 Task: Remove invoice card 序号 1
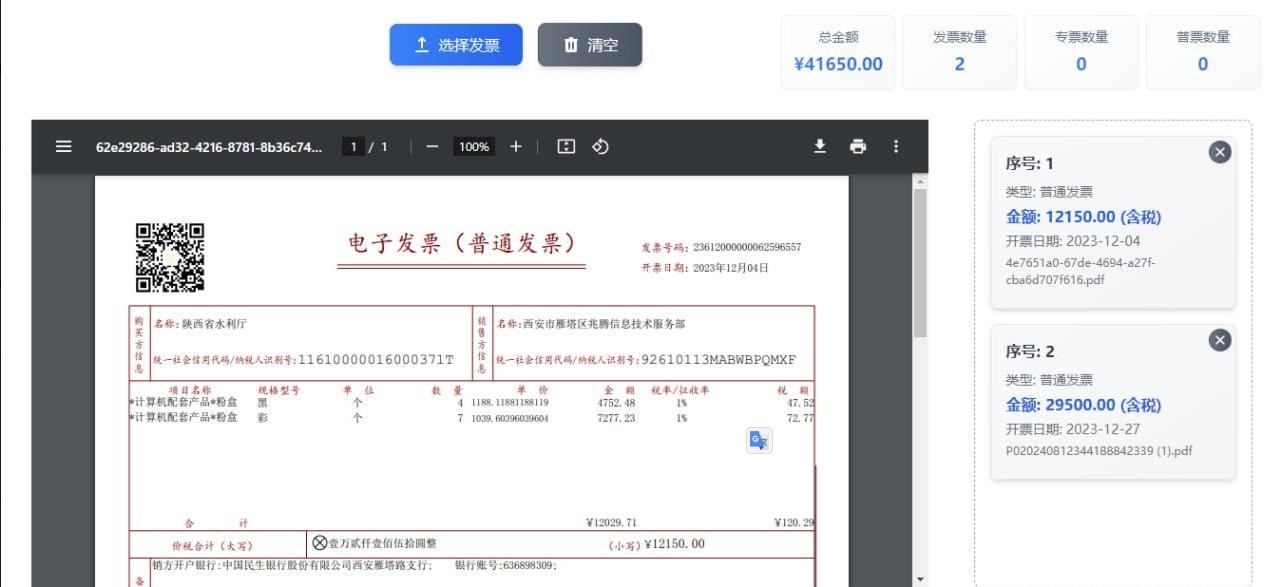pos(1219,152)
